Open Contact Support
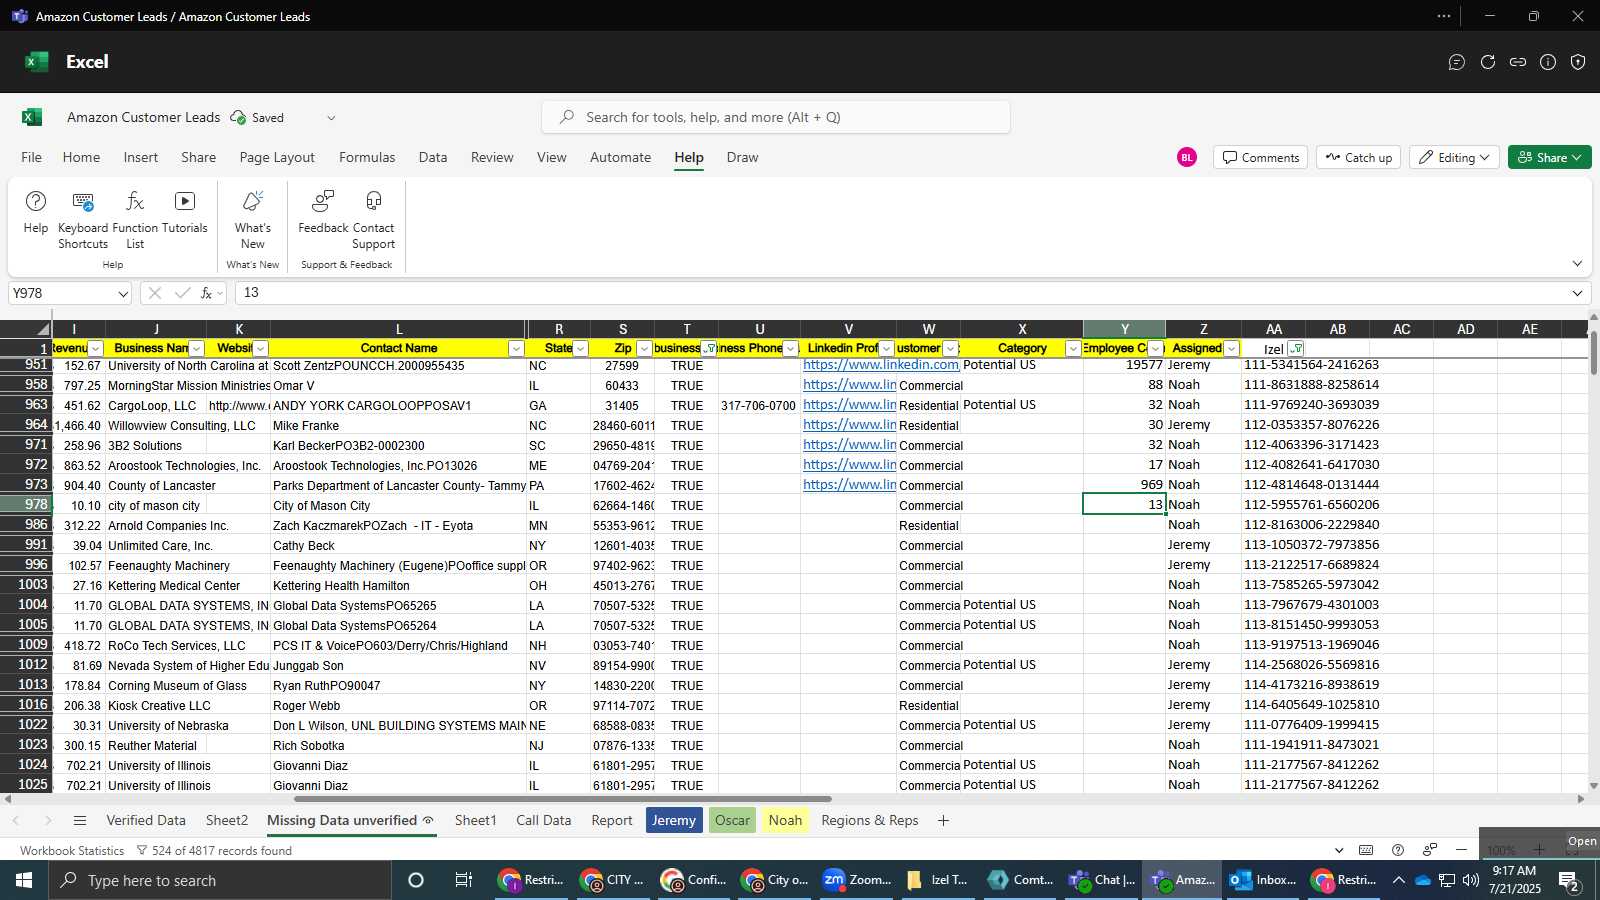This screenshot has width=1600, height=900. click(x=373, y=220)
